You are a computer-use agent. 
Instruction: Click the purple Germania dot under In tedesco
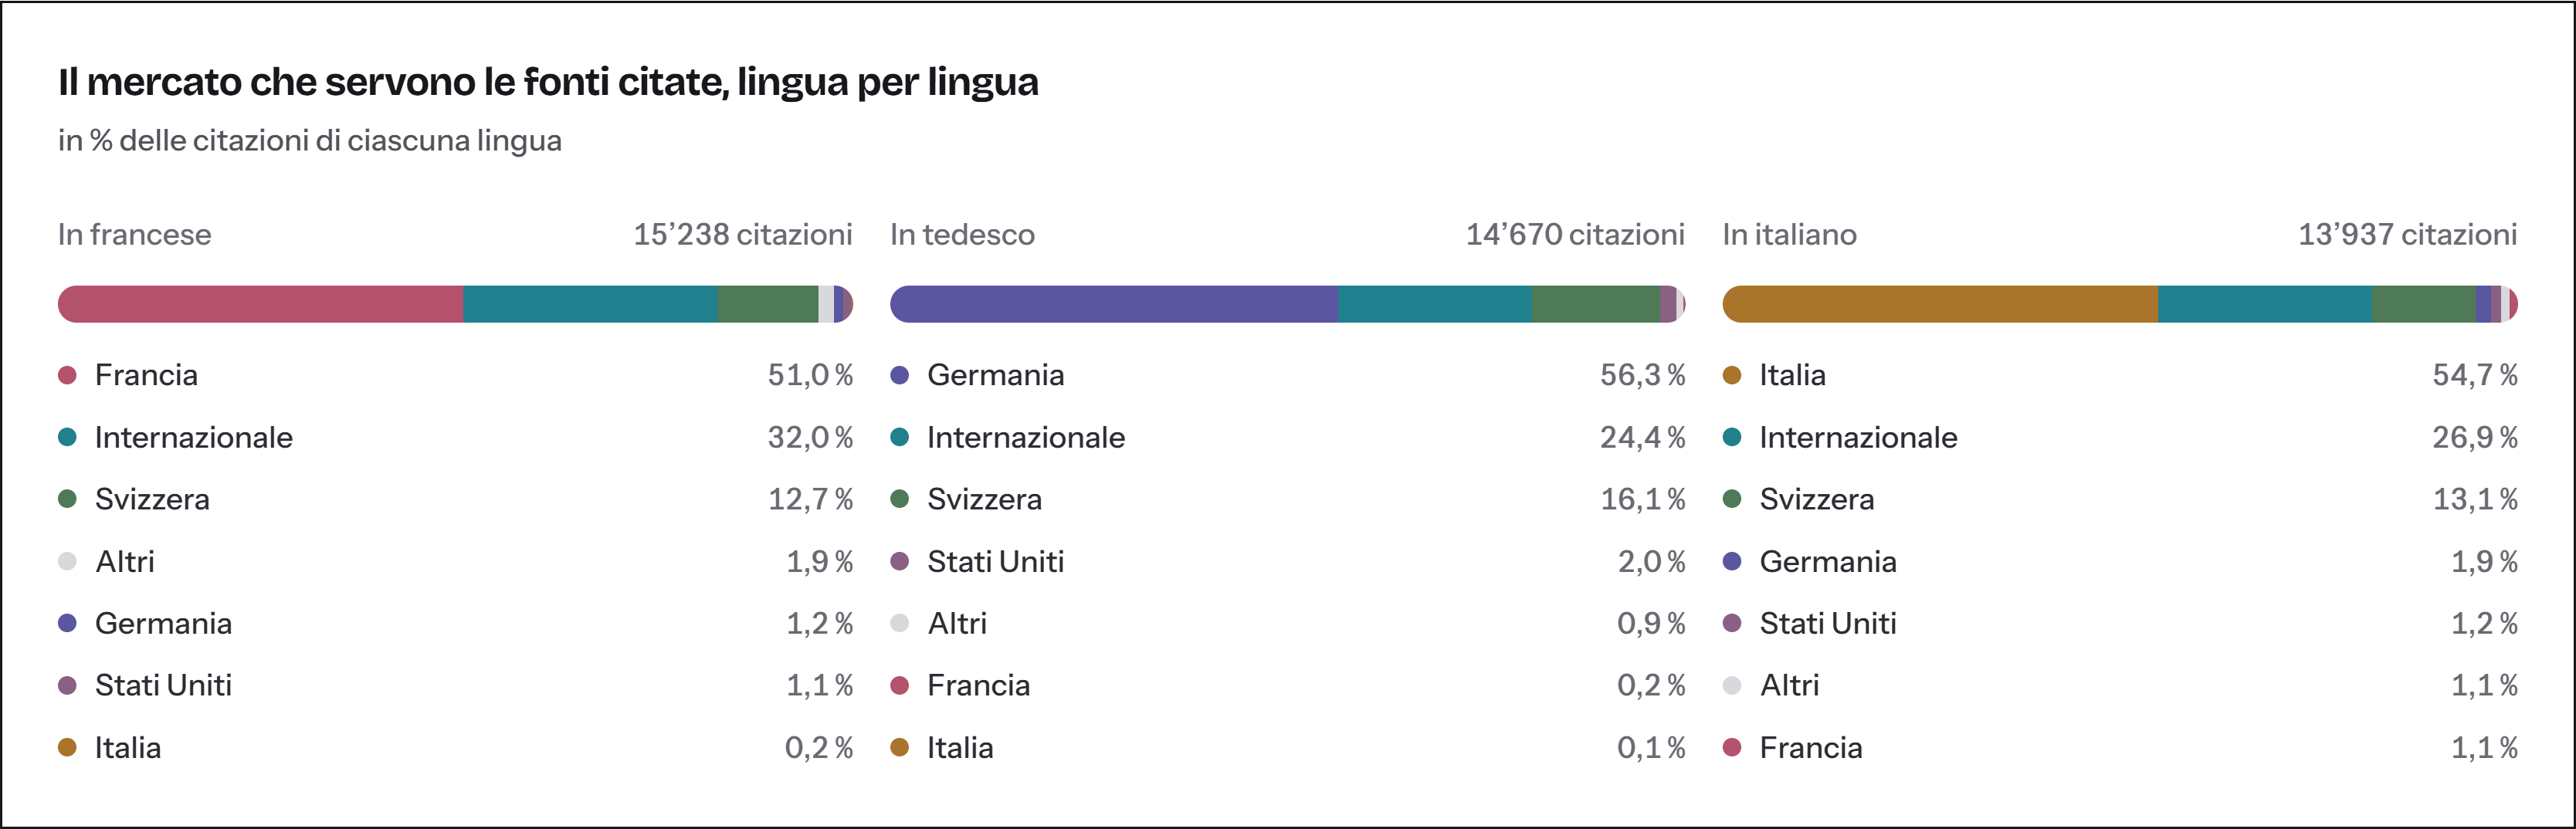[x=899, y=375]
